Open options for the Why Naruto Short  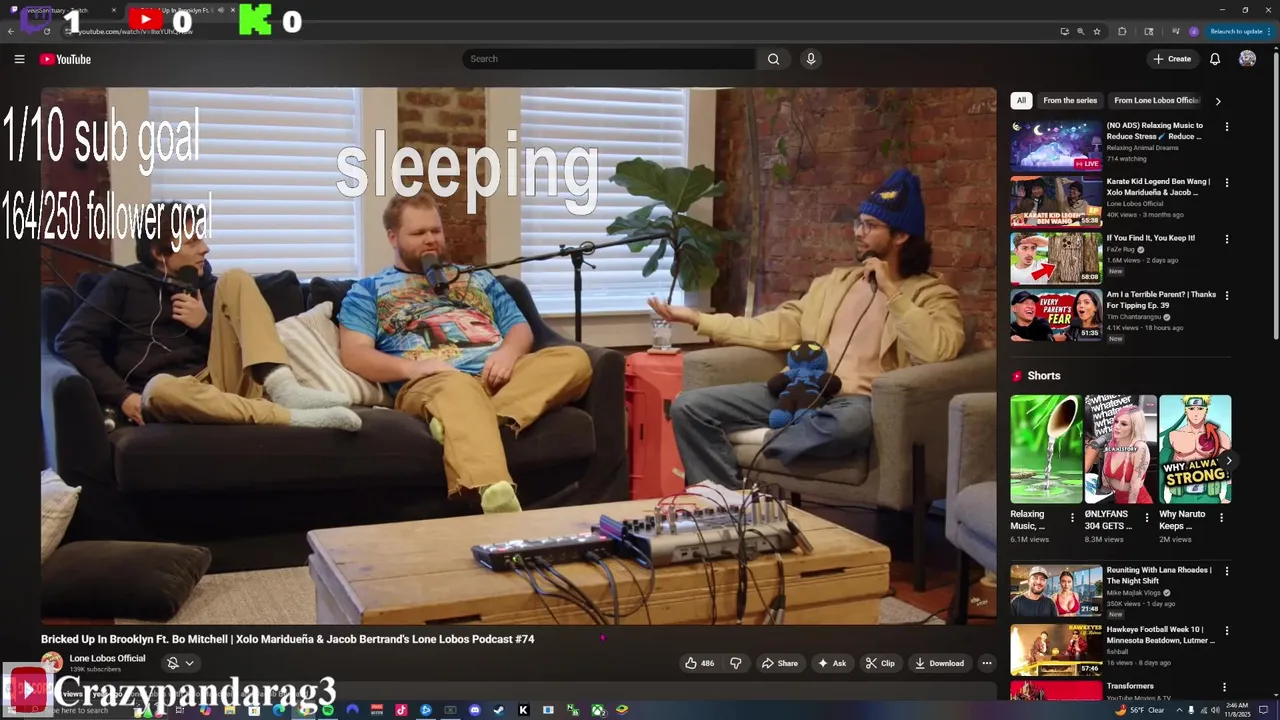coord(1221,518)
